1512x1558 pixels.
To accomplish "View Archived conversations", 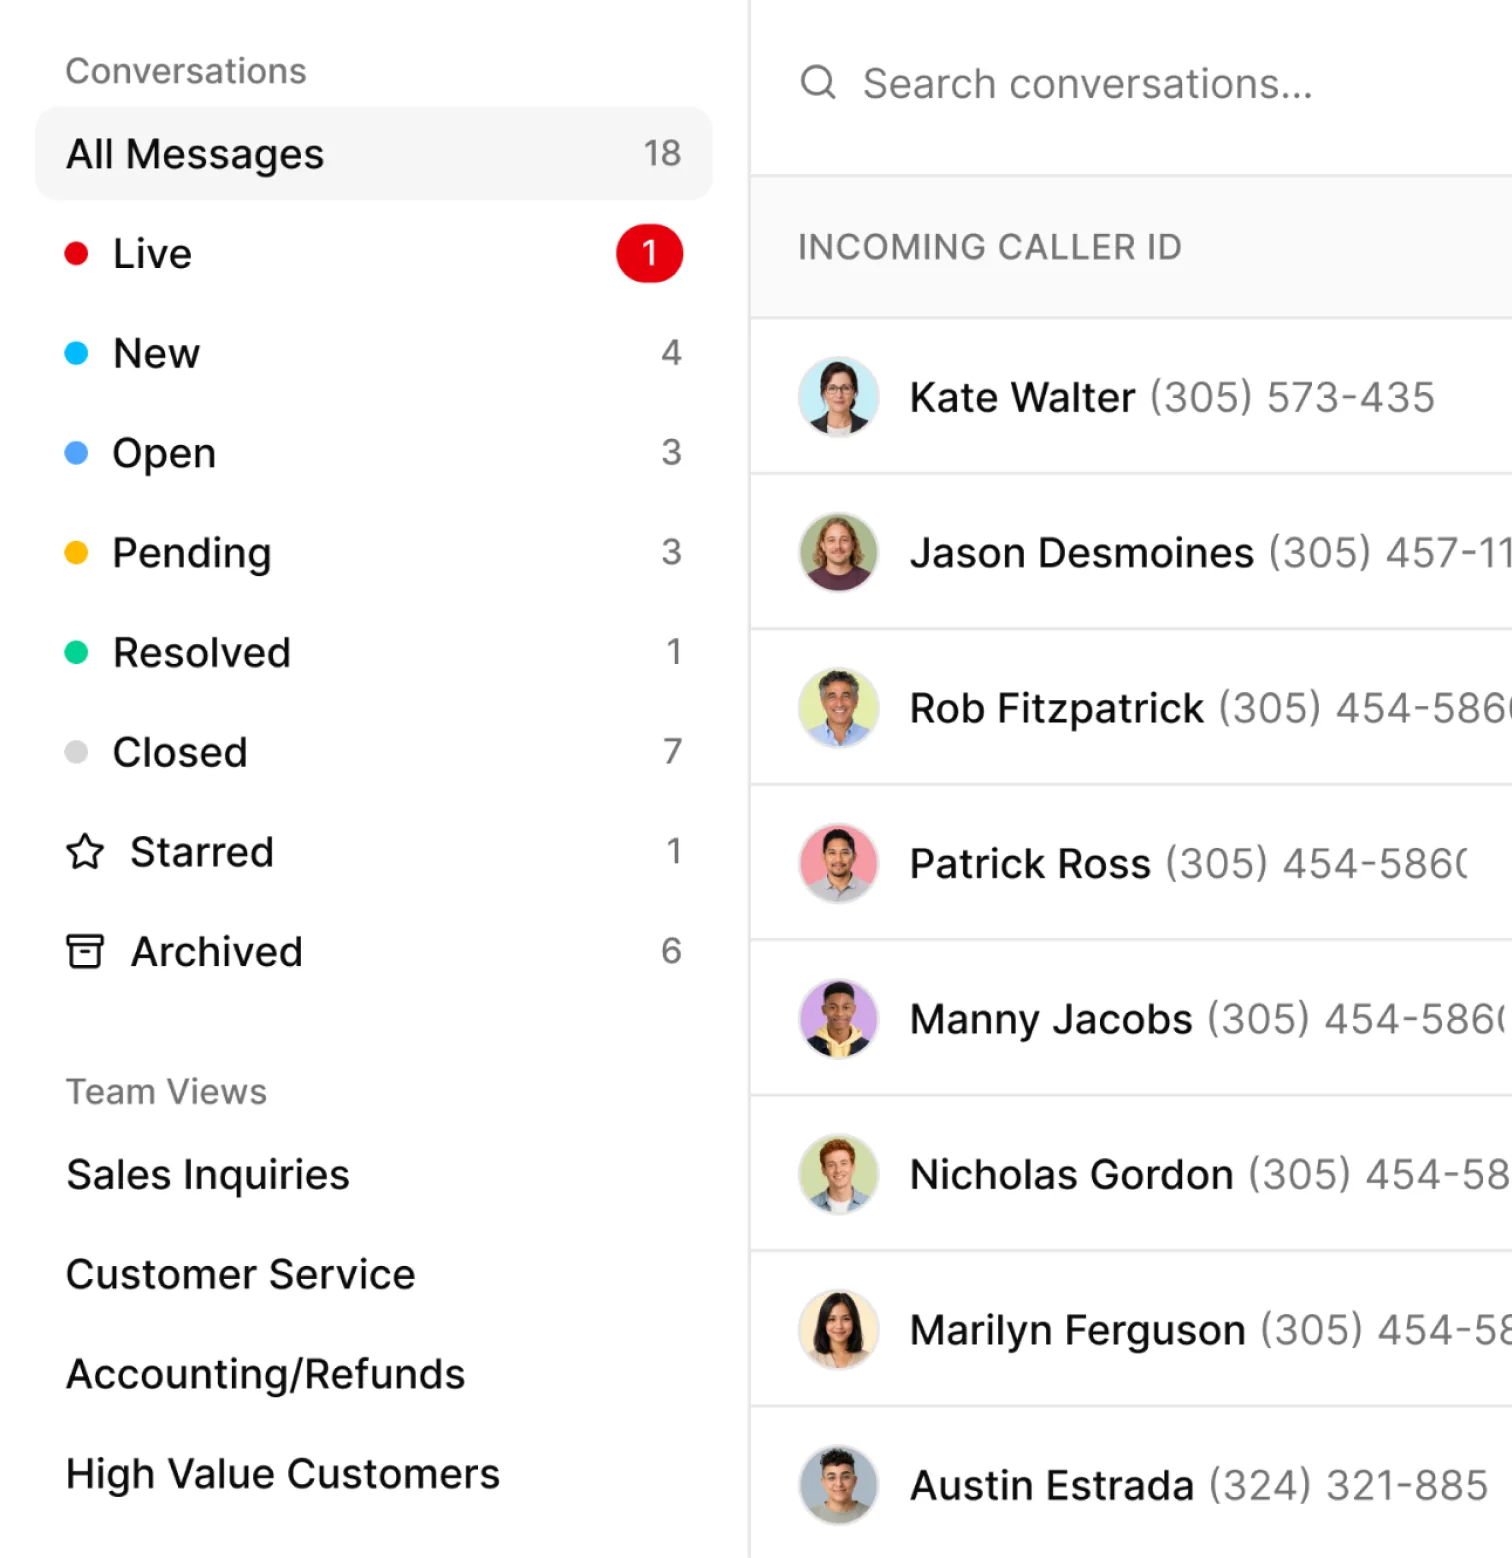I will [x=374, y=951].
